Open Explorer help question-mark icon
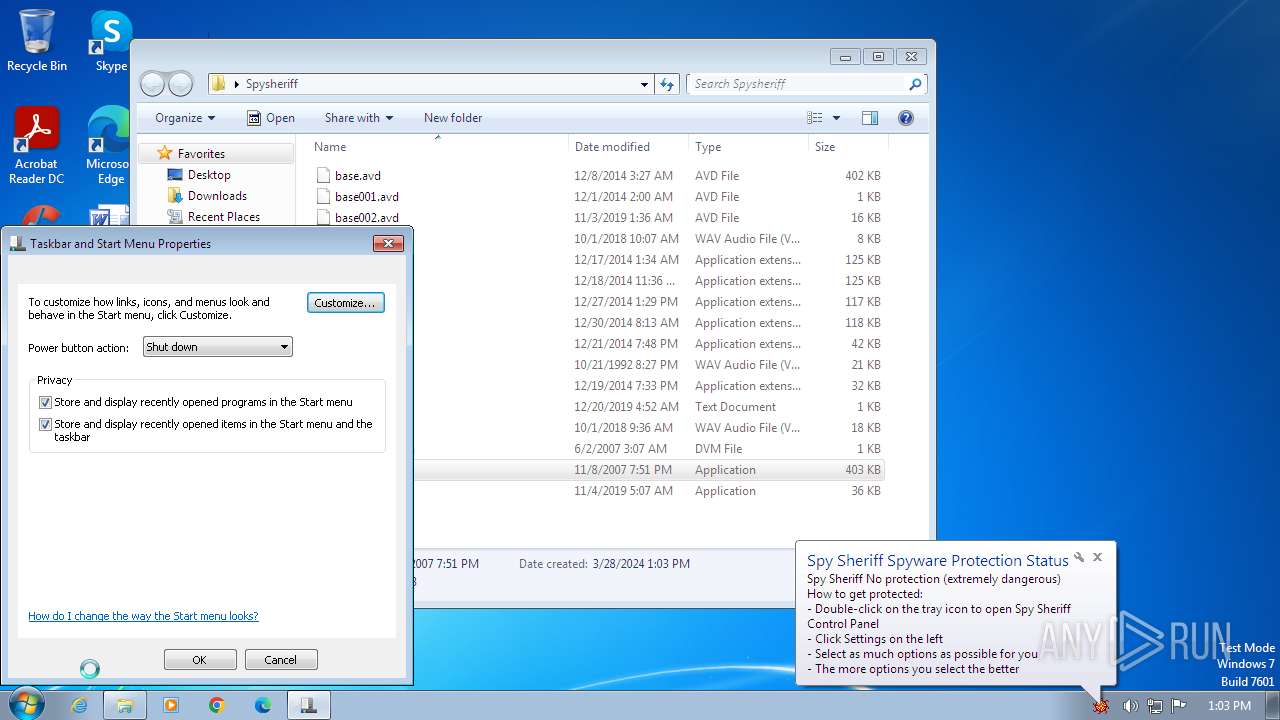This screenshot has width=1280, height=720. click(x=906, y=118)
